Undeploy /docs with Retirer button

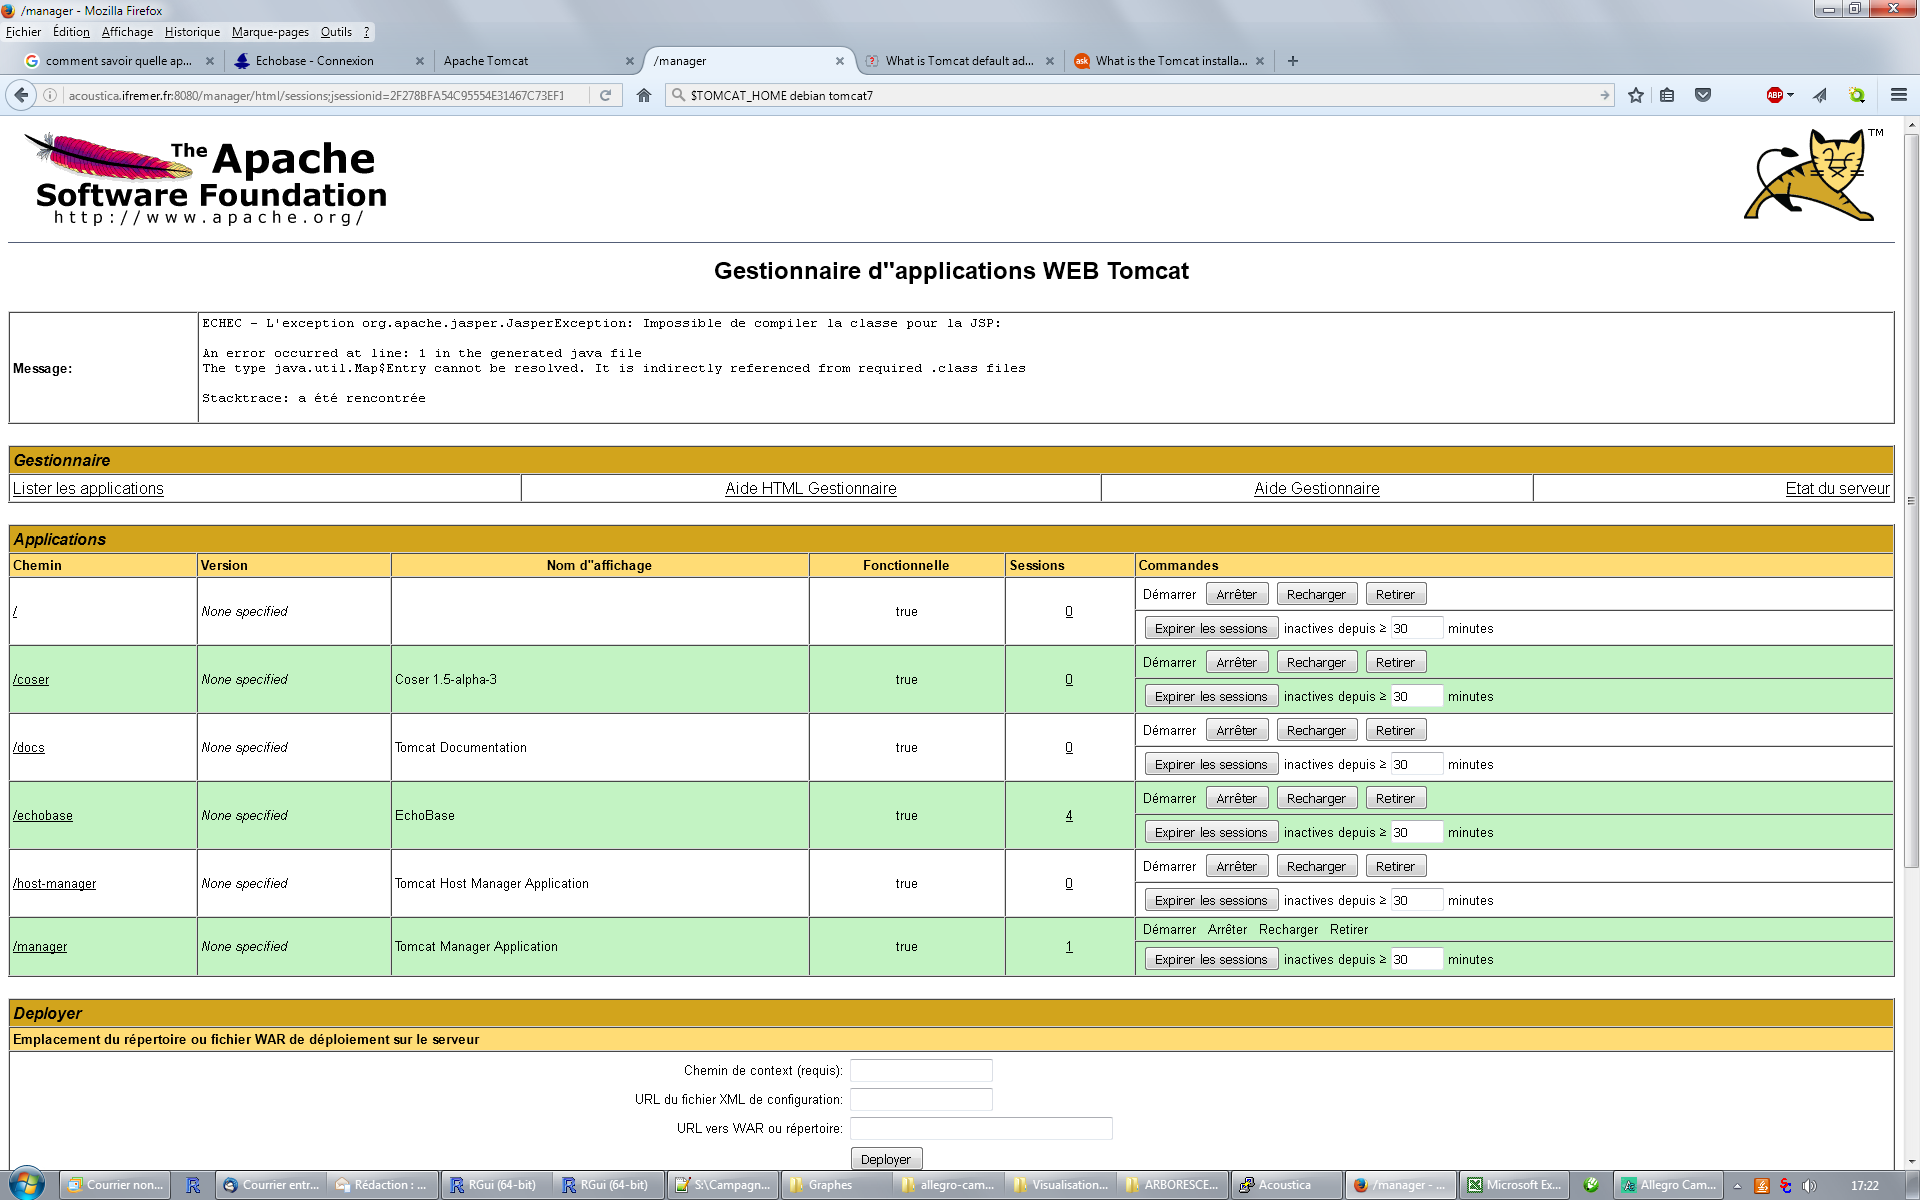click(x=1396, y=730)
